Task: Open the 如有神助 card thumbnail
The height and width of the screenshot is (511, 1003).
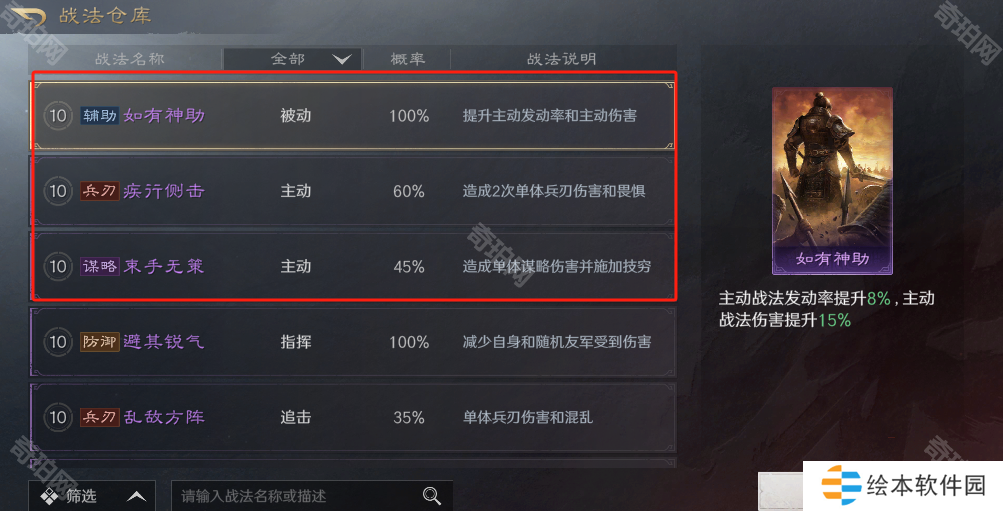Action: [832, 181]
